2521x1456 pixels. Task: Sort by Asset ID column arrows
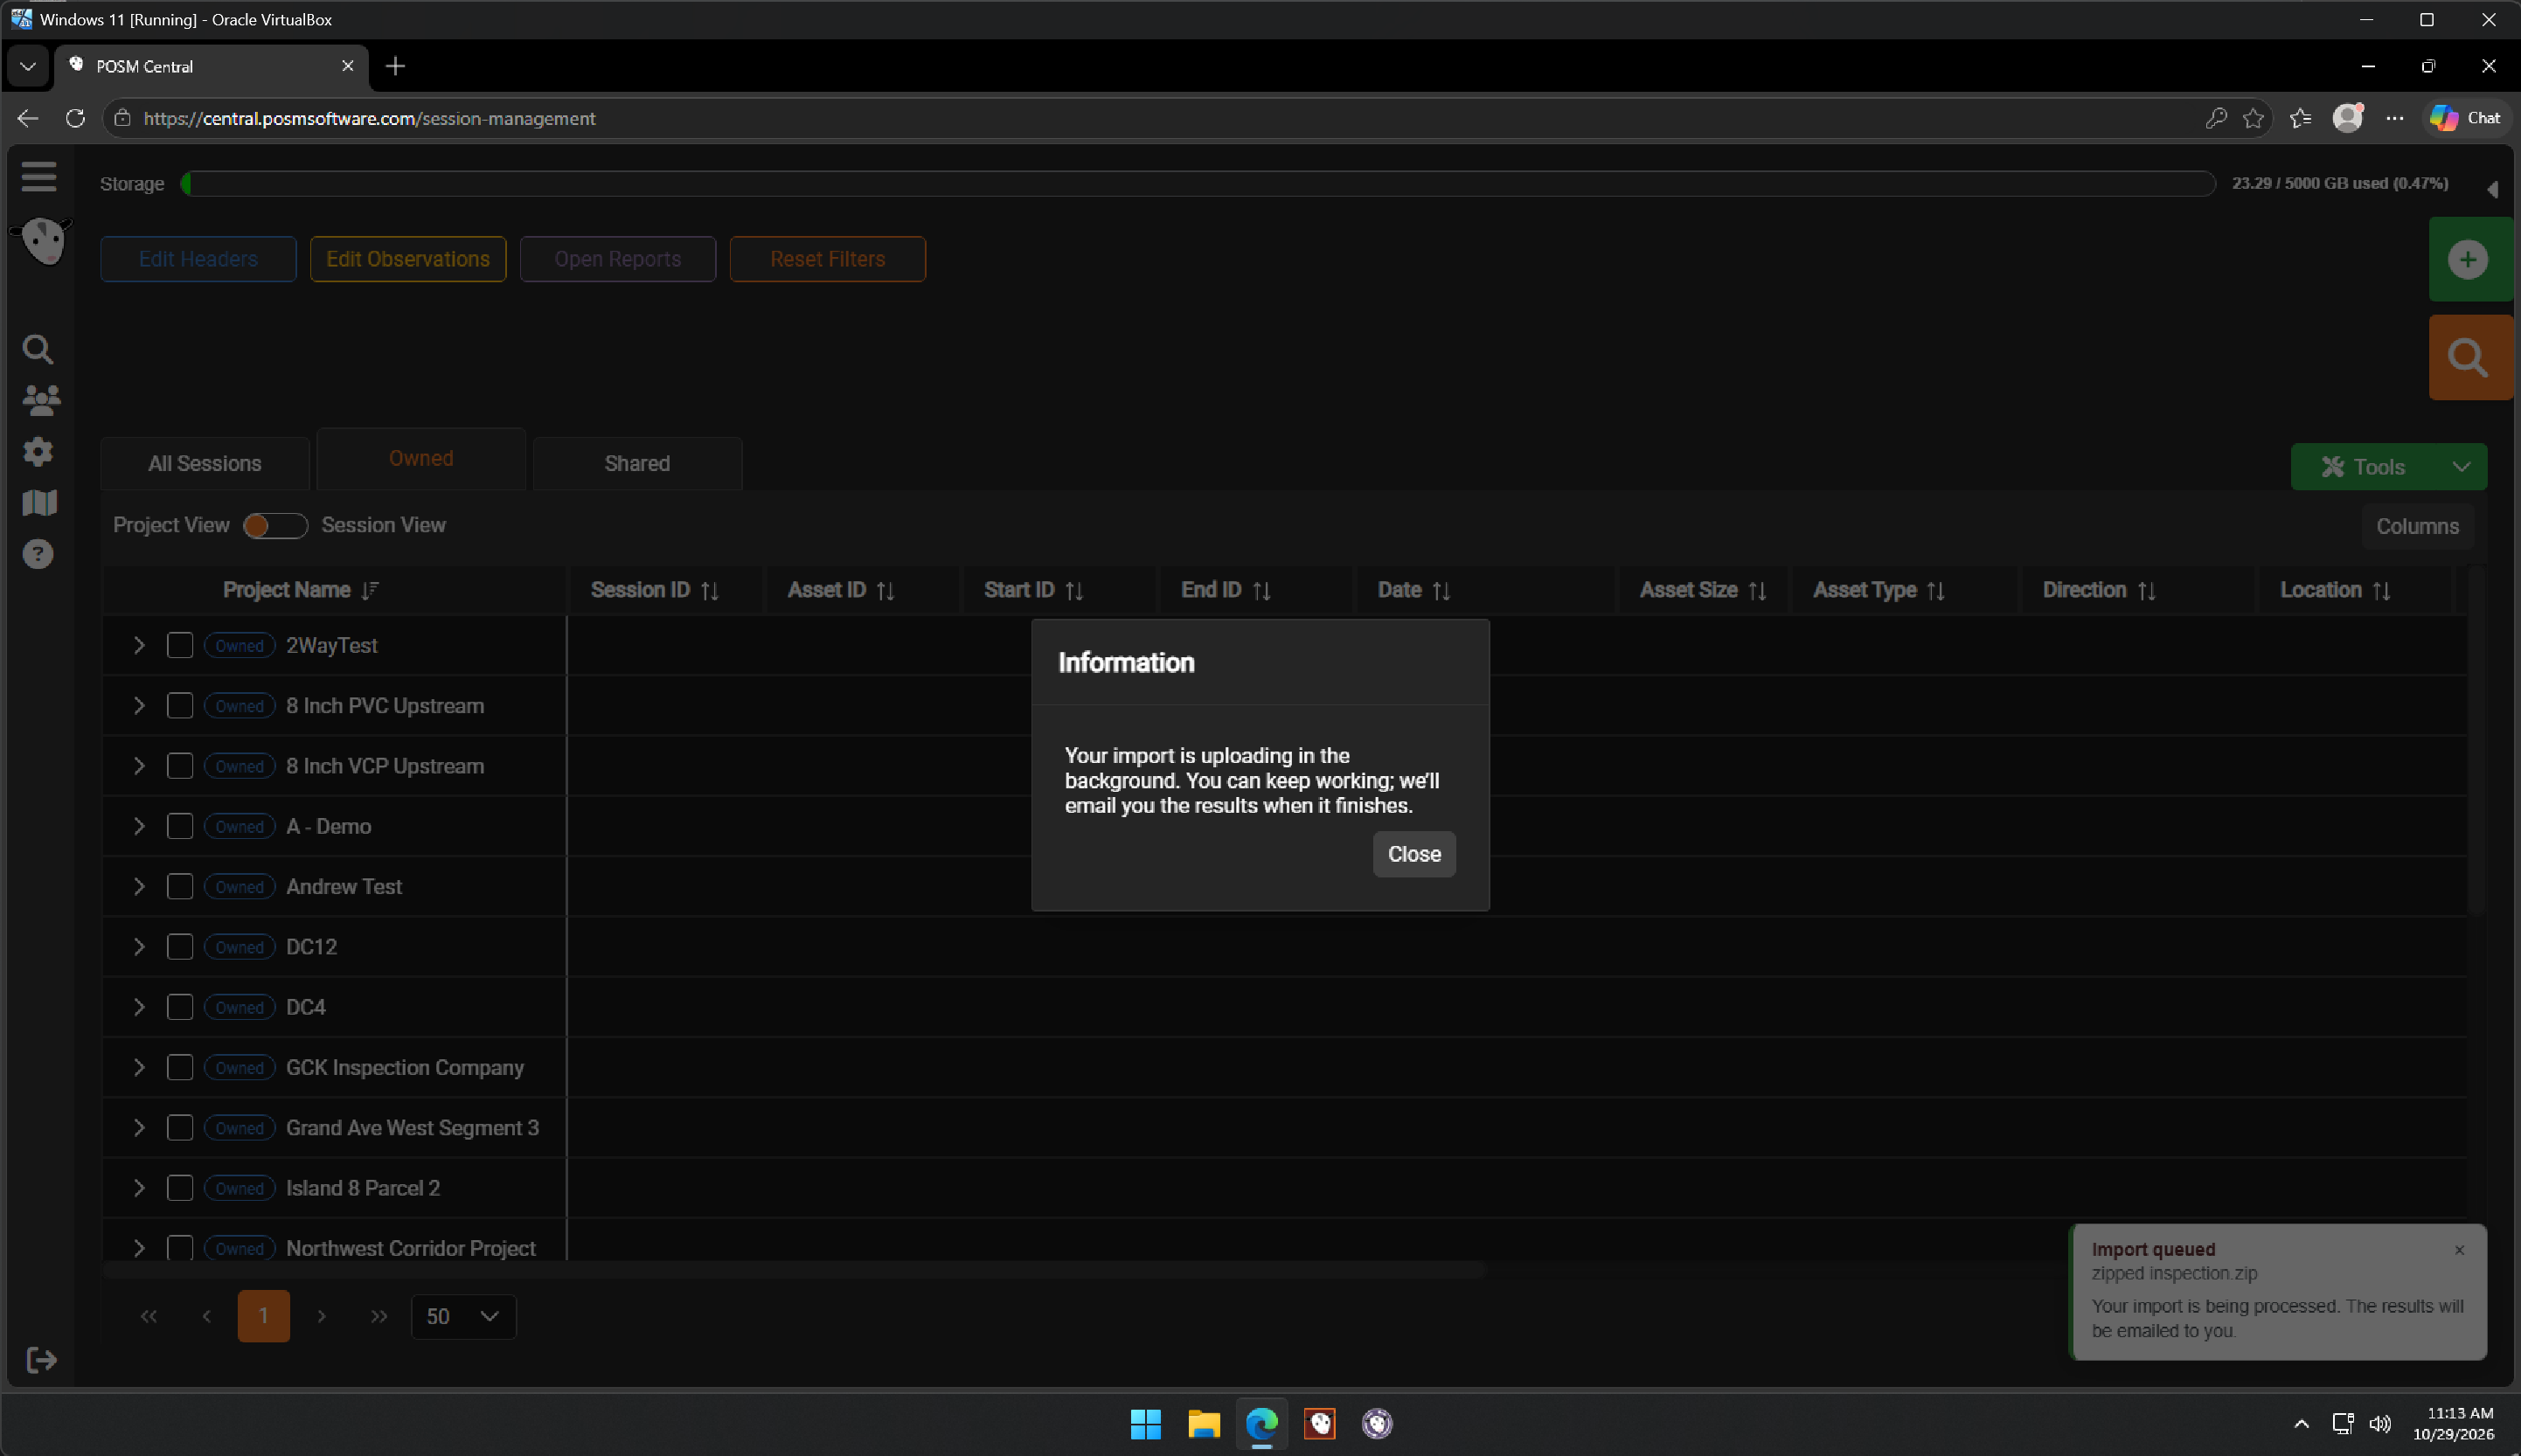[886, 591]
